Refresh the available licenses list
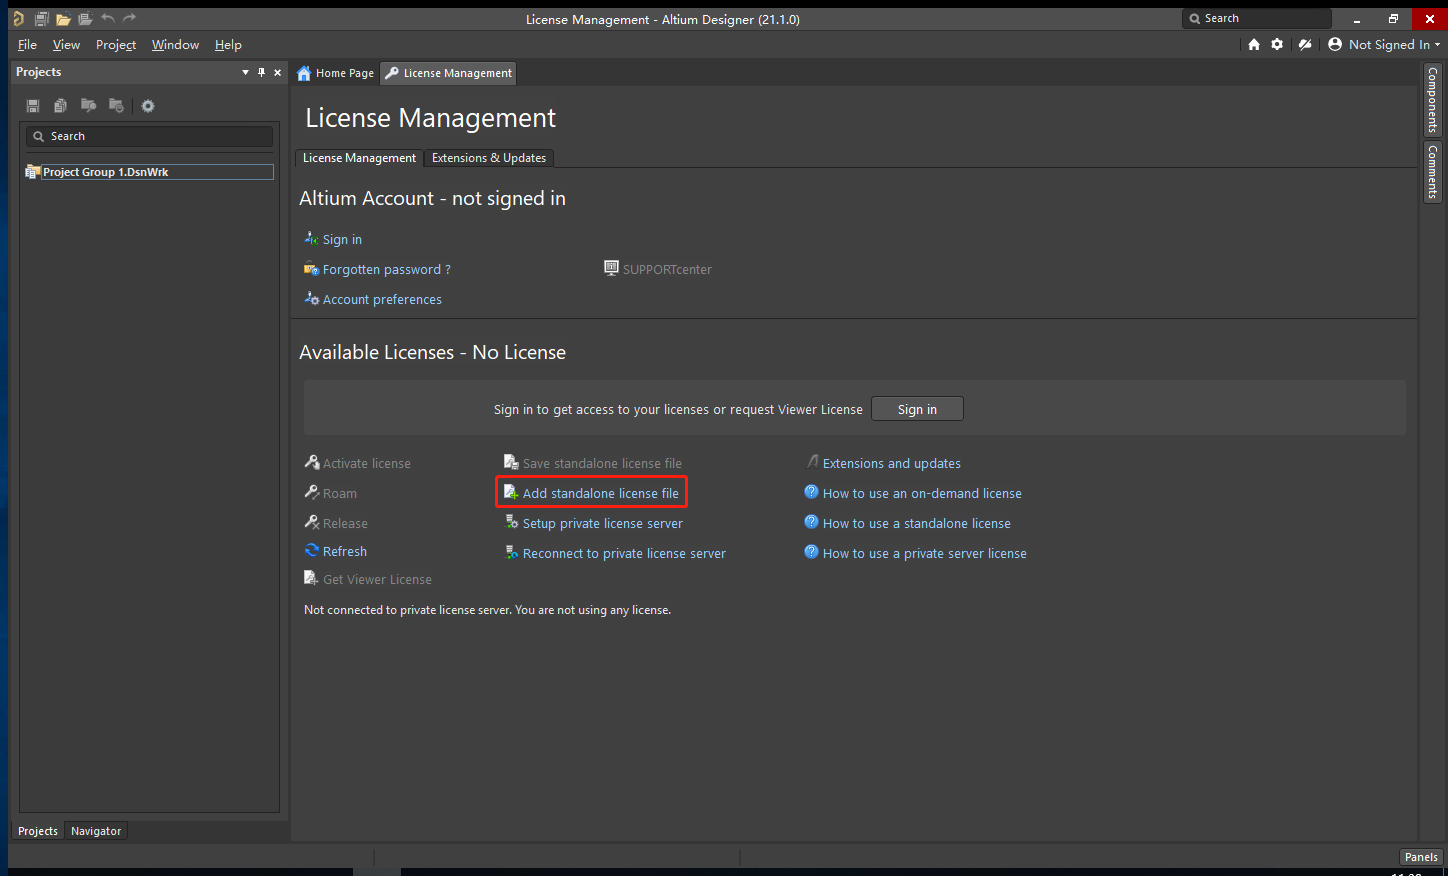 pos(336,551)
